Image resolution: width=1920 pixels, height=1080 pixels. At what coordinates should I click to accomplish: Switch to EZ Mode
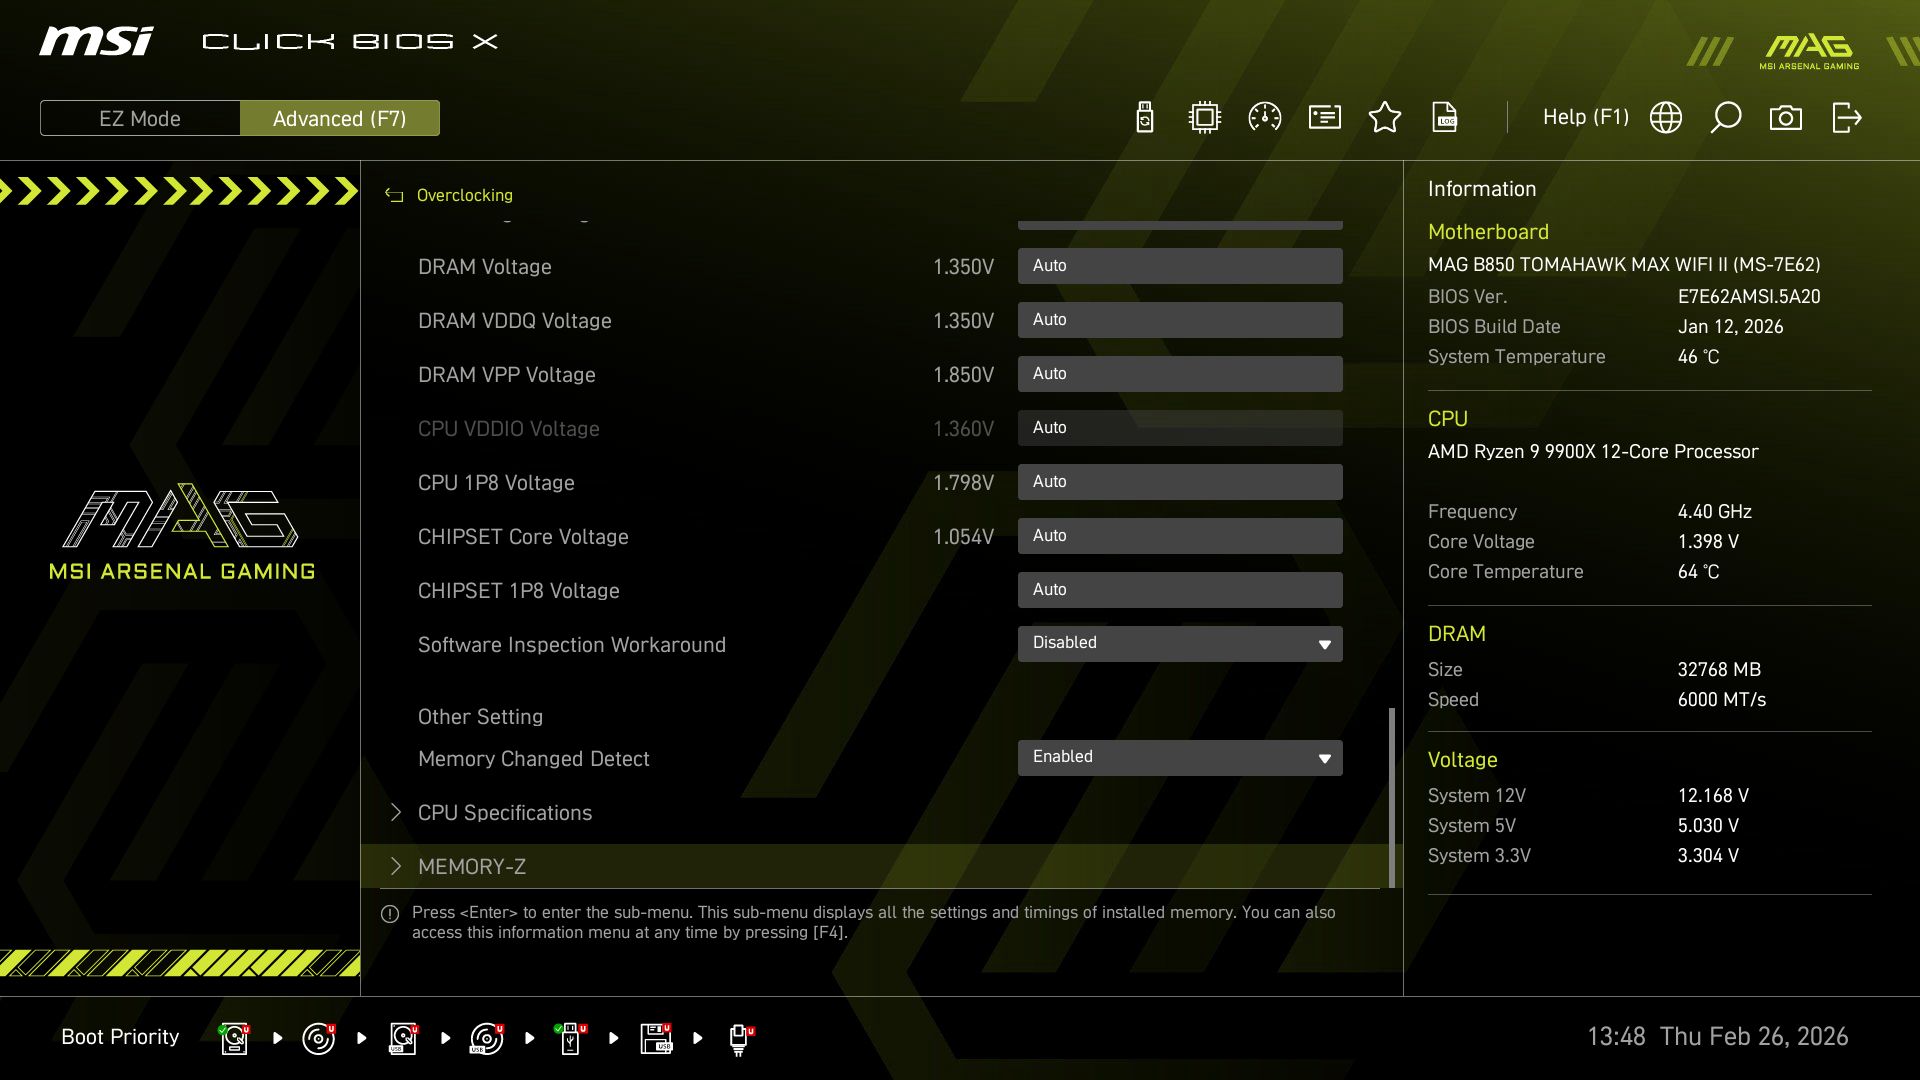[140, 118]
